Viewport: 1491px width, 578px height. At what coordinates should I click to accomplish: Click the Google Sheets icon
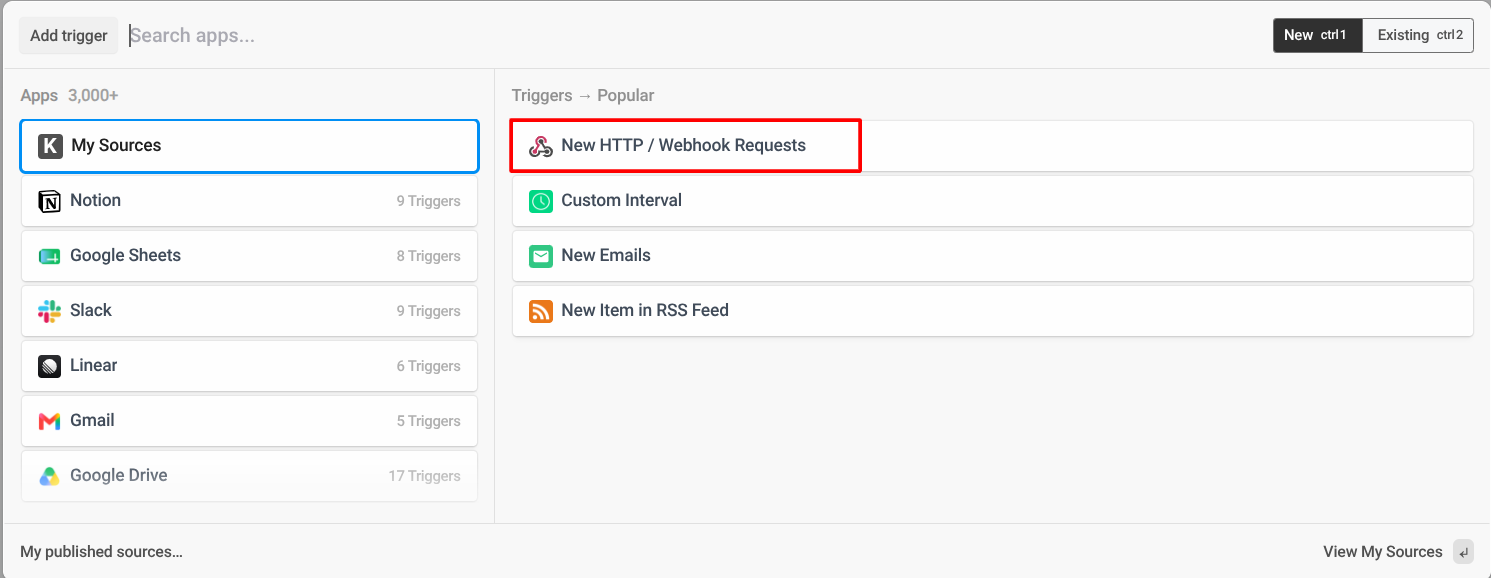49,256
